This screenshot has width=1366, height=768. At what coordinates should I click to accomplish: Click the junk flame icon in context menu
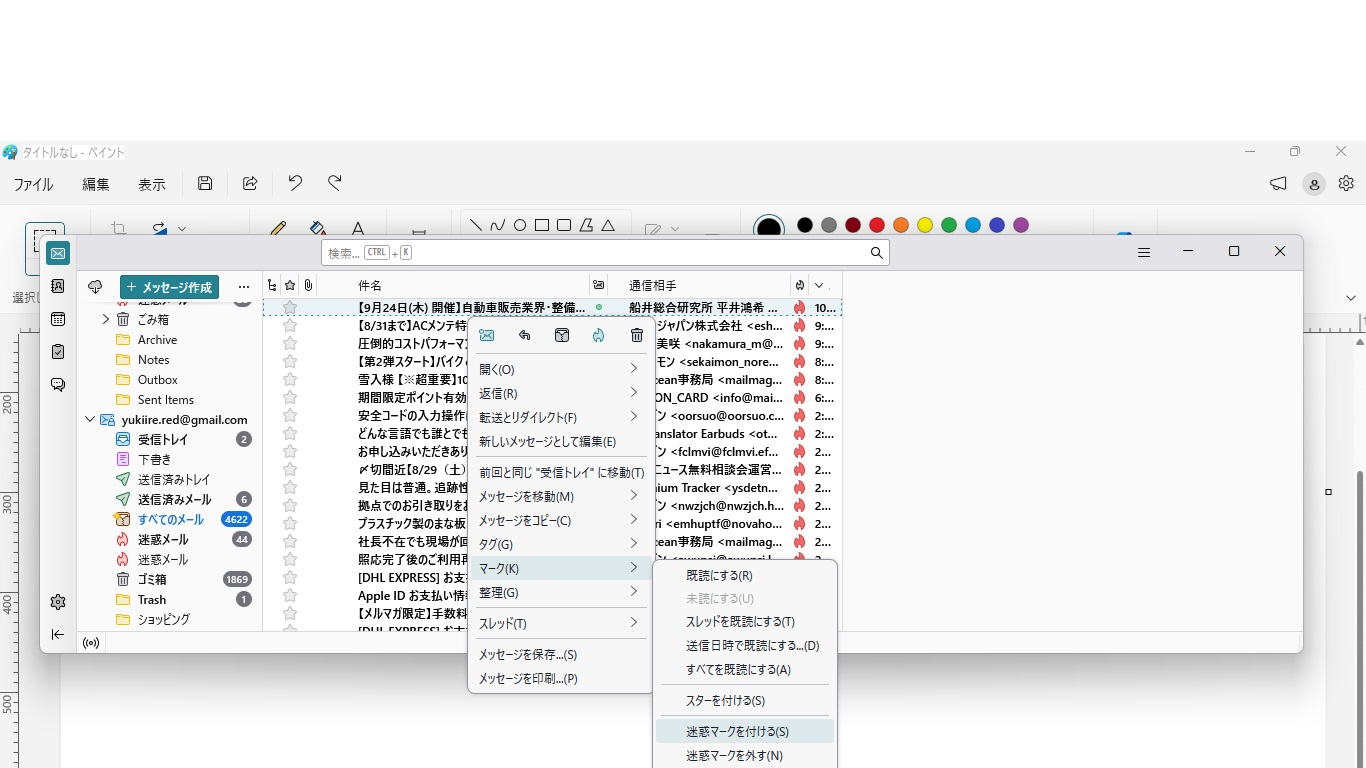click(598, 335)
